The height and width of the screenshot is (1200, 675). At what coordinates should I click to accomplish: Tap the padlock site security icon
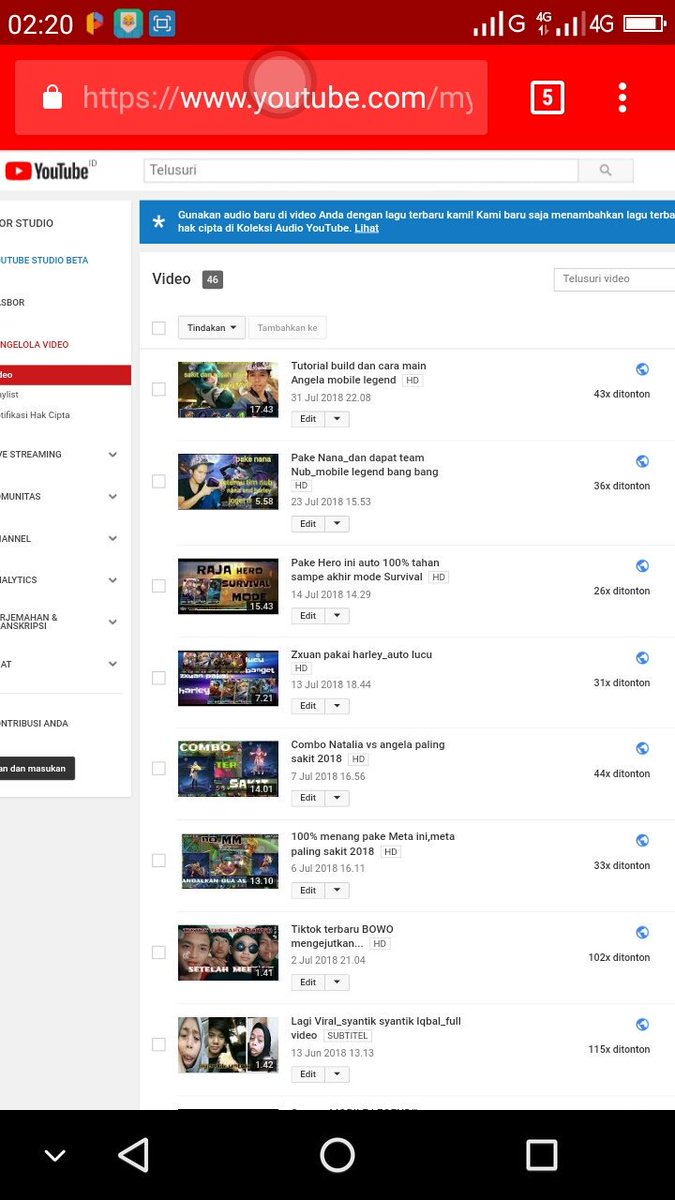tap(52, 97)
